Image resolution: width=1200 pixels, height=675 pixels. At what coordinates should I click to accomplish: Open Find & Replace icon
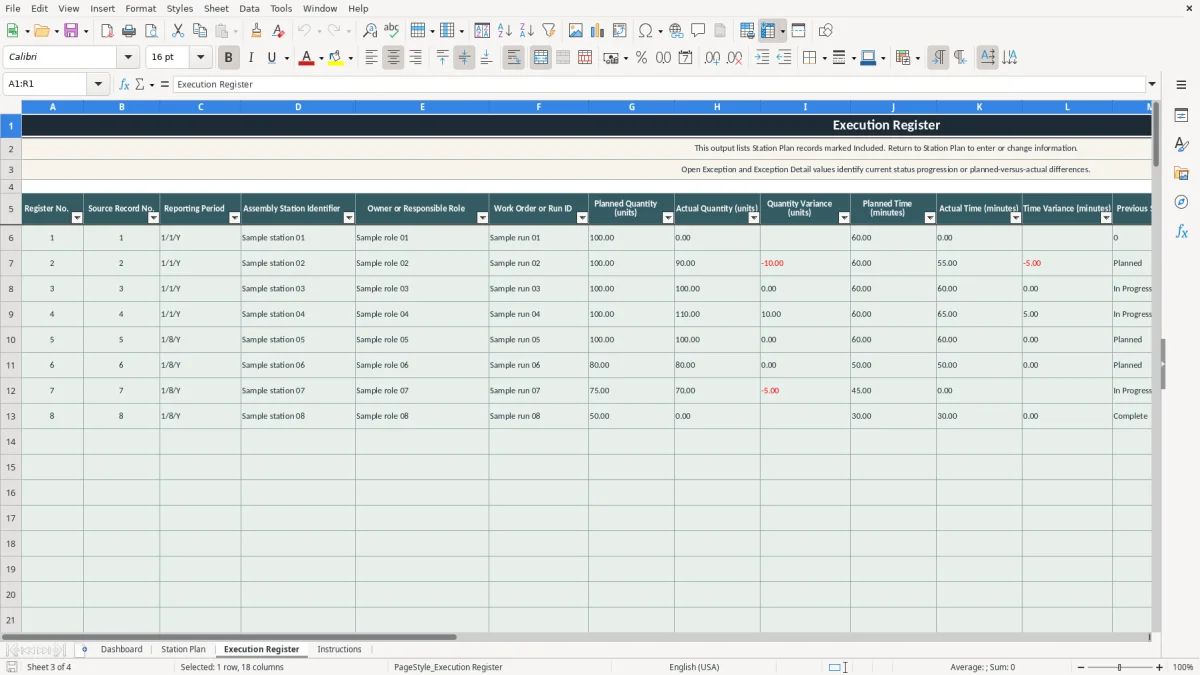click(370, 31)
